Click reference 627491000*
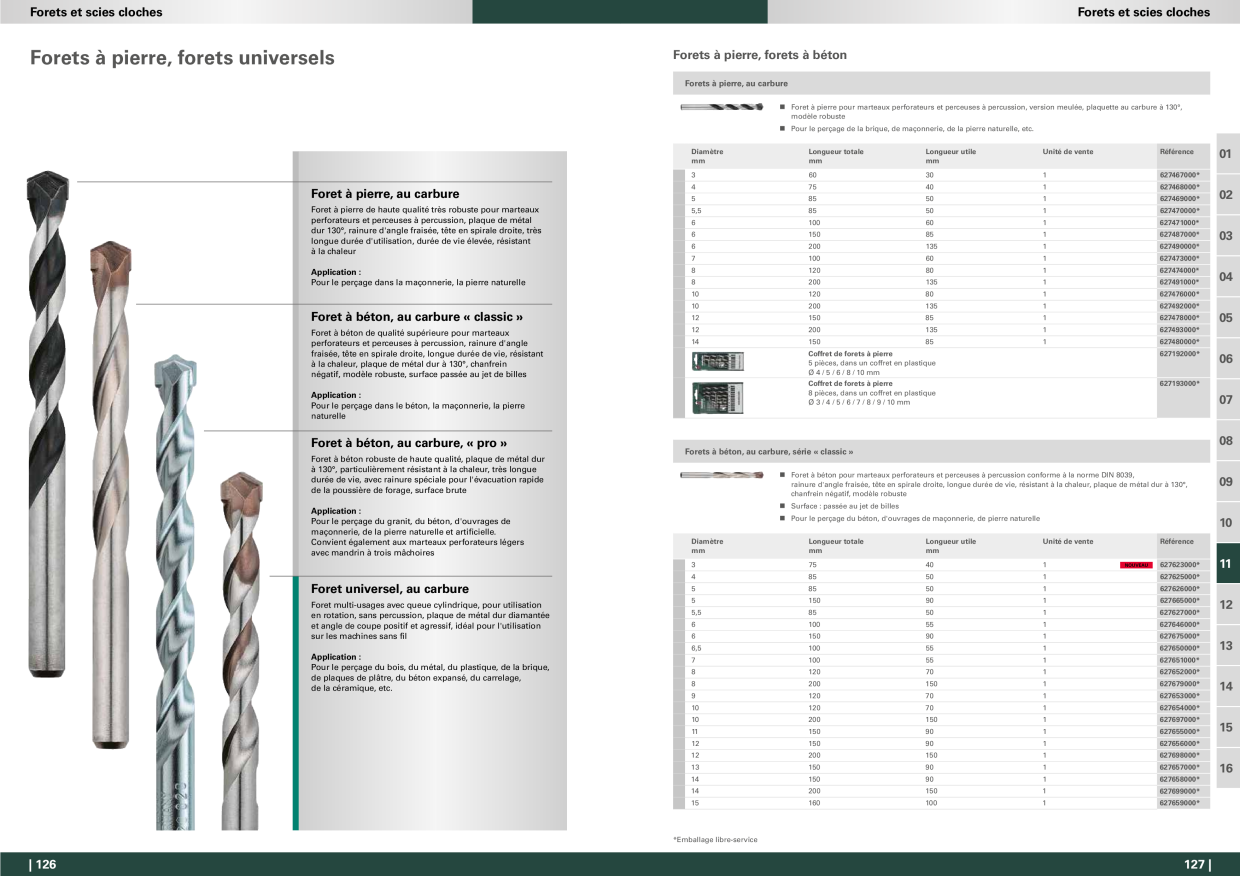Screen dimensions: 1240x876 (x=1179, y=283)
